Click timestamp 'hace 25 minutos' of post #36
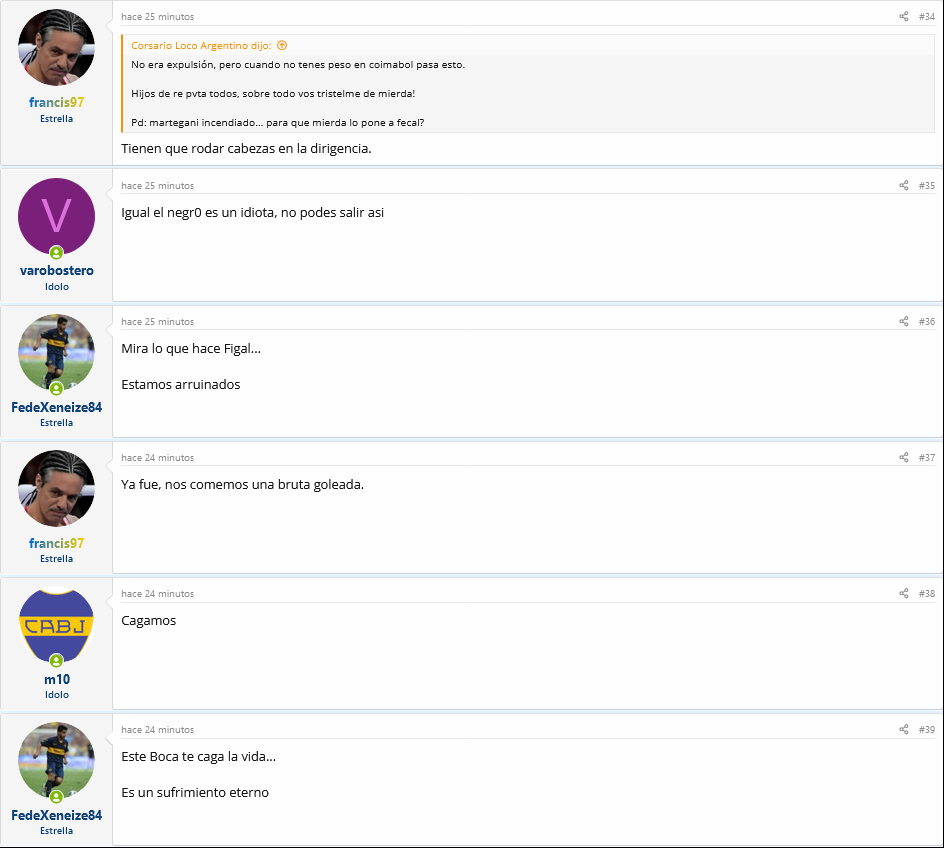 pyautogui.click(x=158, y=322)
